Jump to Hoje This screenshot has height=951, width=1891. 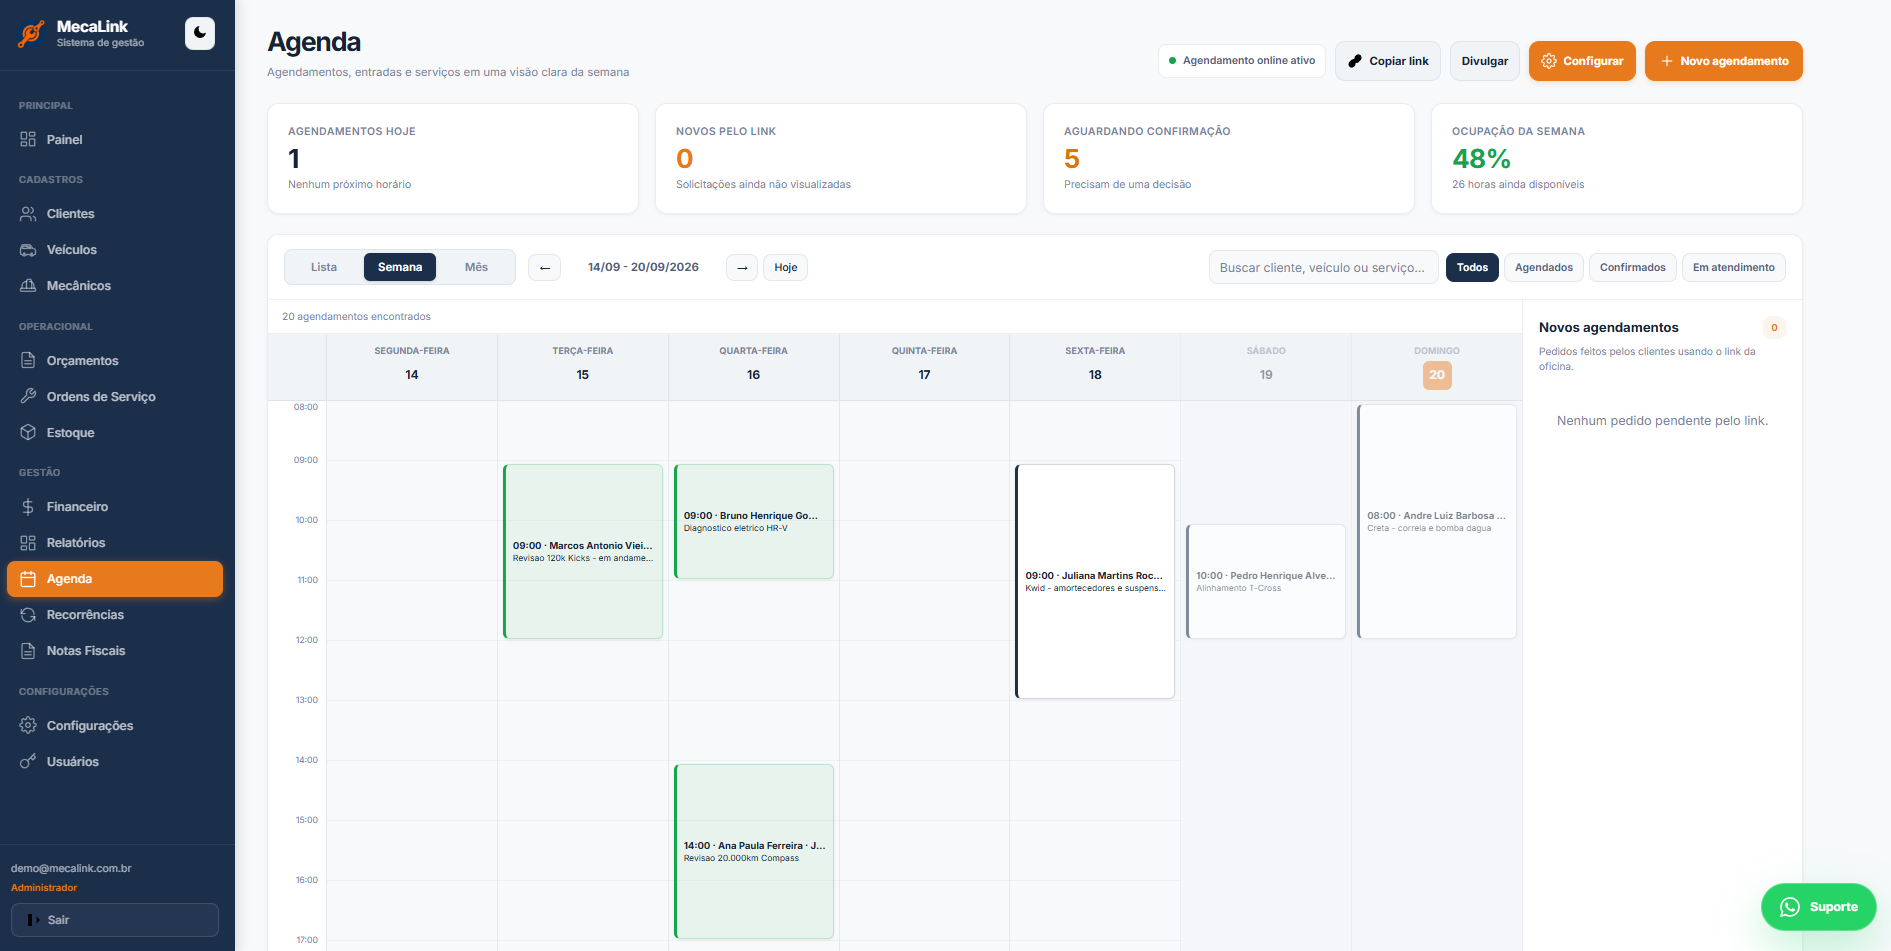(786, 268)
